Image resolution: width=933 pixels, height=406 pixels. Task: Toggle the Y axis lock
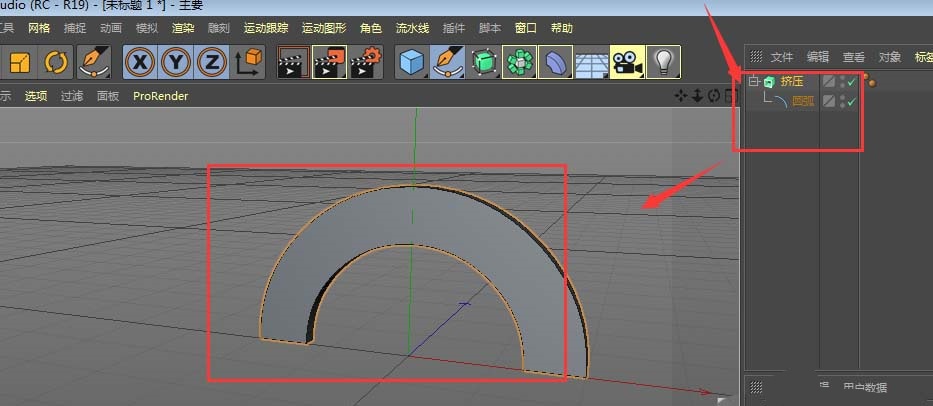[176, 63]
